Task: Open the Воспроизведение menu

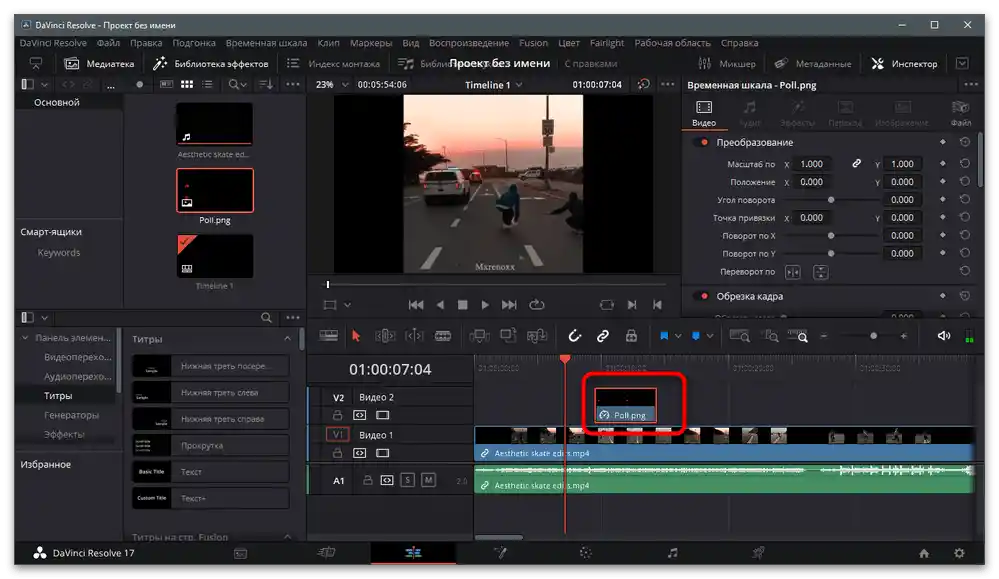Action: click(x=469, y=43)
